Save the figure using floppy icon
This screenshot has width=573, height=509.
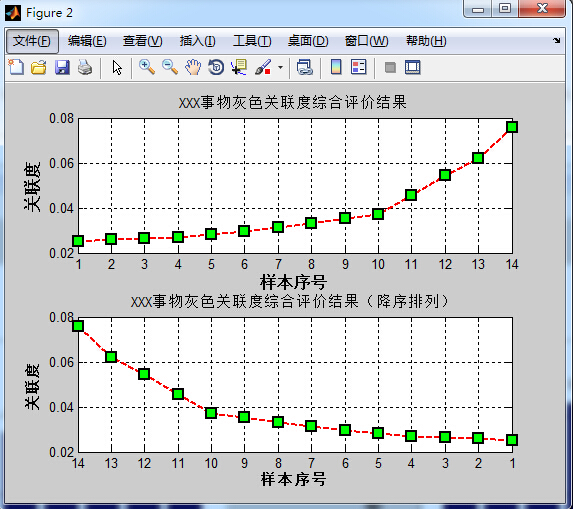(x=62, y=68)
